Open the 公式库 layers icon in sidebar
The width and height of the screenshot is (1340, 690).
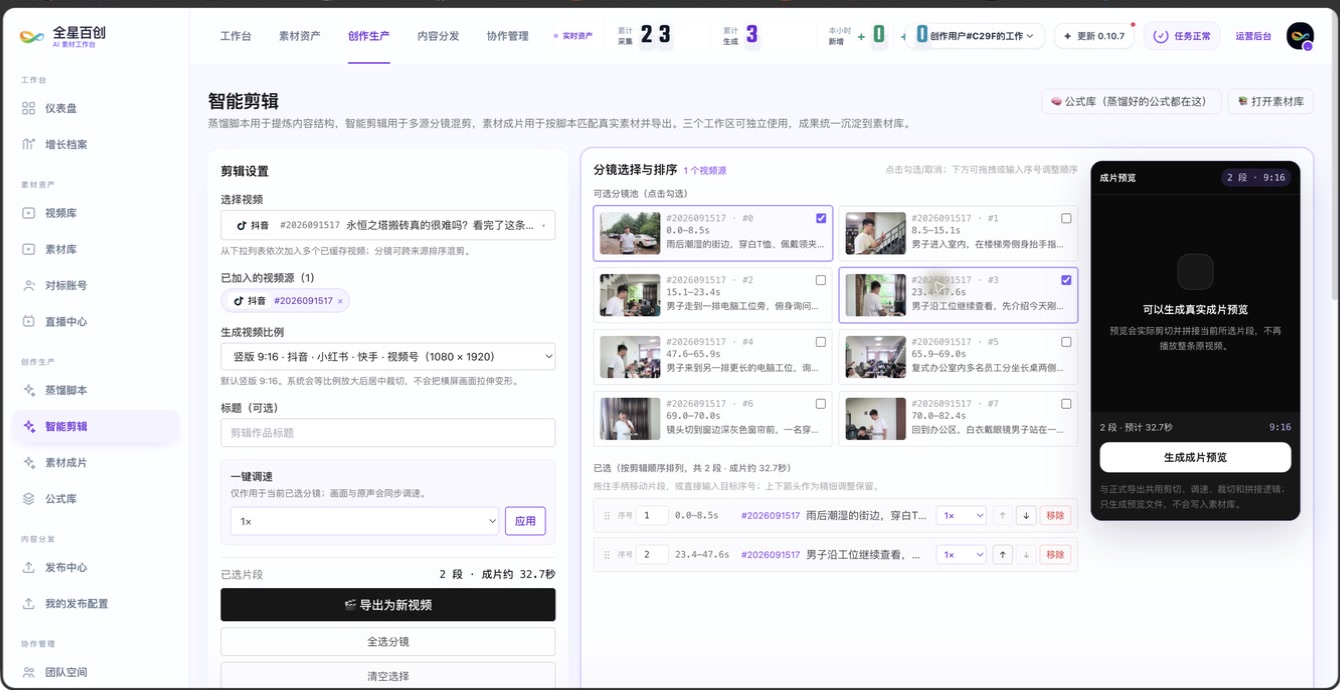click(x=28, y=498)
